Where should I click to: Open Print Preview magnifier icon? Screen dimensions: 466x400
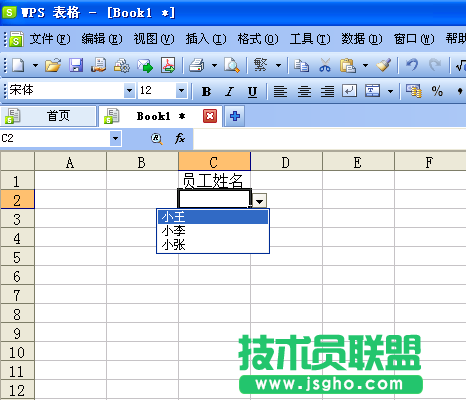pos(232,65)
